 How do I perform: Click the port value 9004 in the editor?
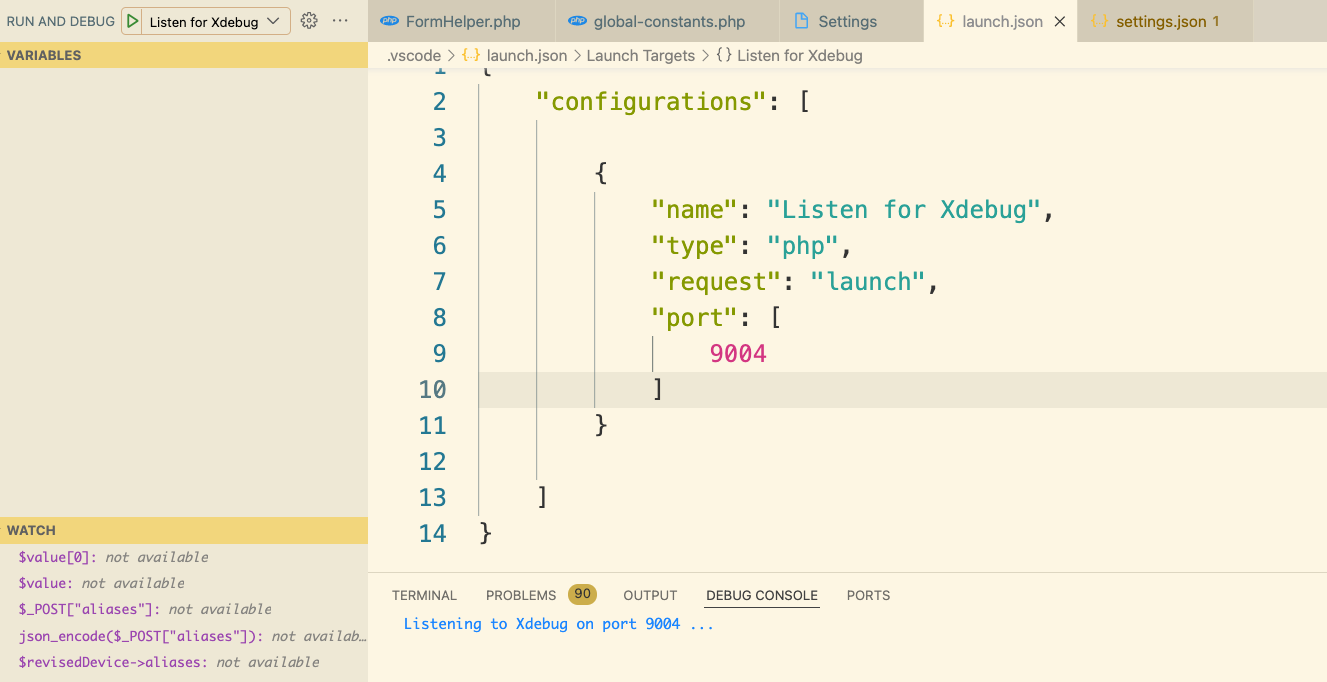tap(738, 353)
